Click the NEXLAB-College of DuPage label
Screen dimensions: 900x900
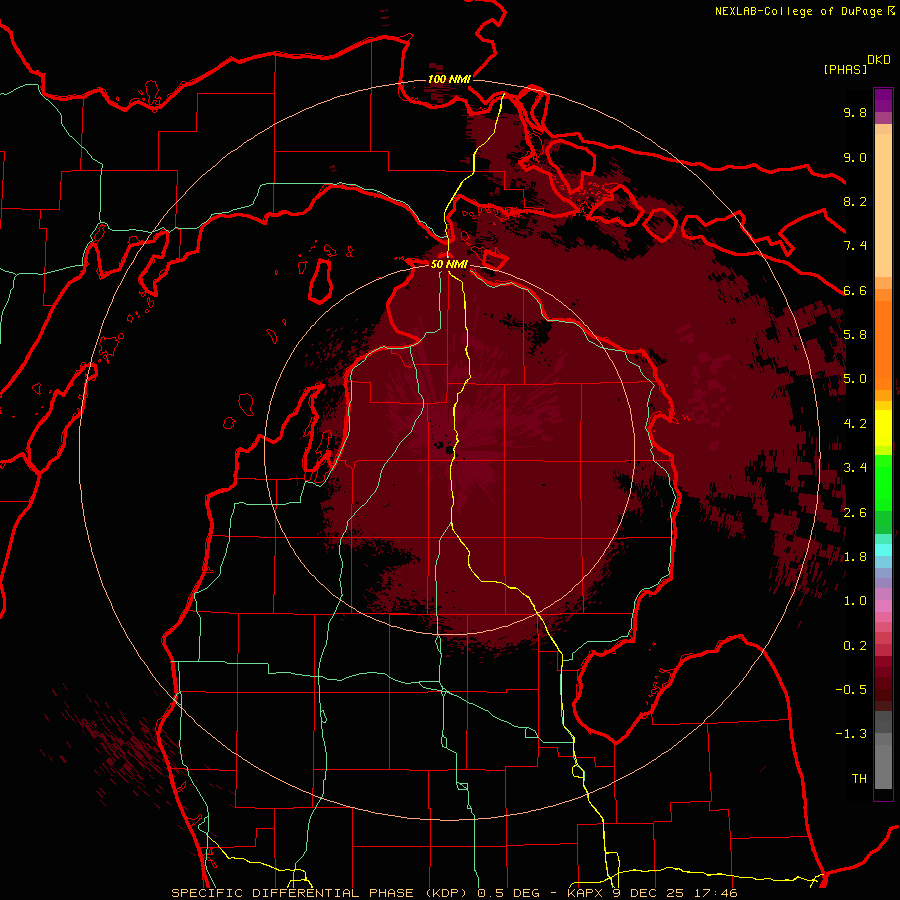point(798,11)
